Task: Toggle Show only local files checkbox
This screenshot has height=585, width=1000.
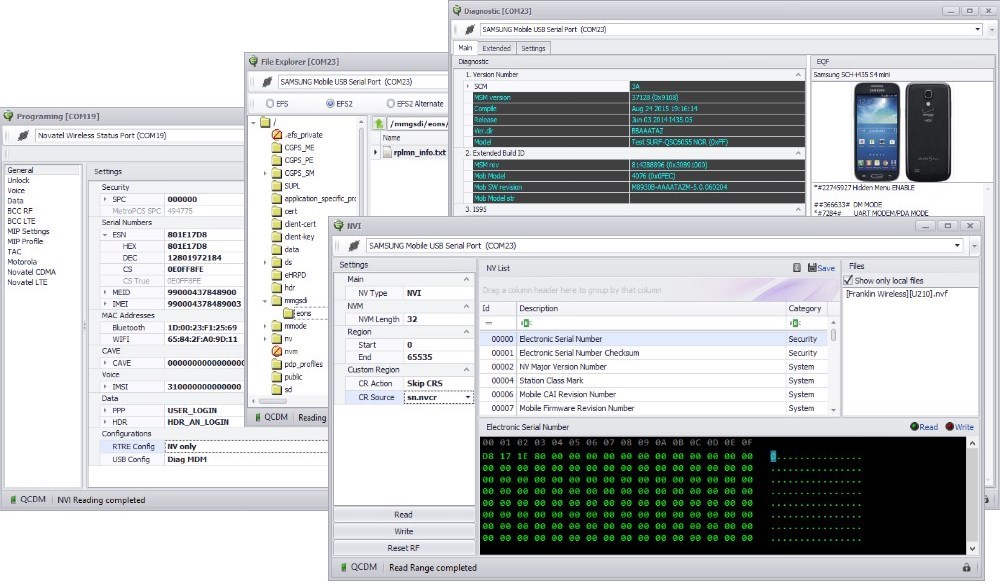Action: click(848, 280)
